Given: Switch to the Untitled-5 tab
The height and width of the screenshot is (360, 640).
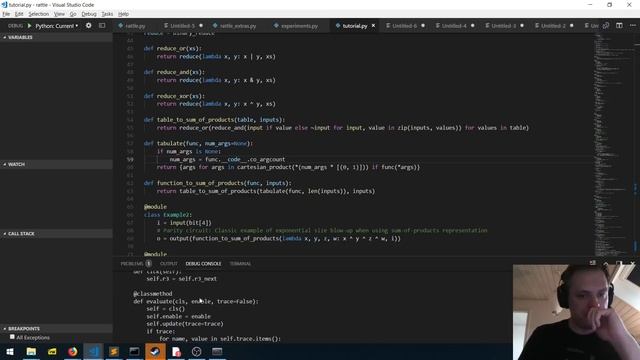Looking at the screenshot, I should (182, 26).
